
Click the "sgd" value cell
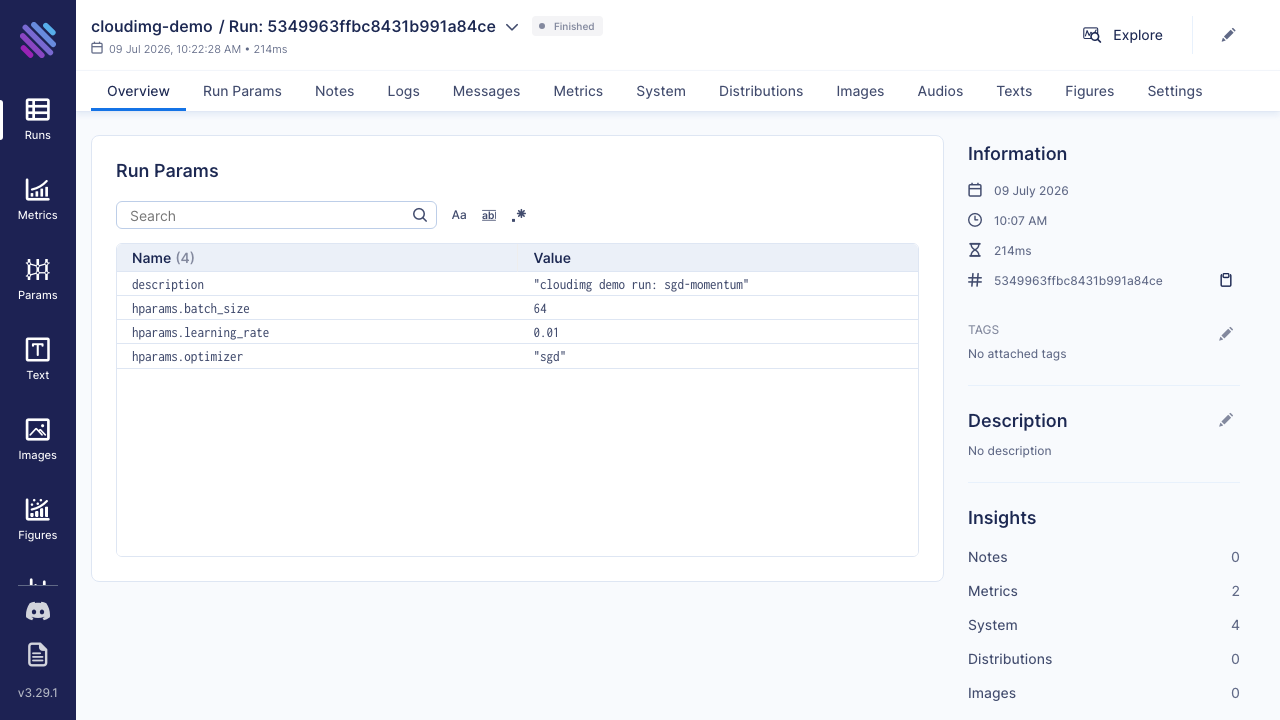point(550,357)
